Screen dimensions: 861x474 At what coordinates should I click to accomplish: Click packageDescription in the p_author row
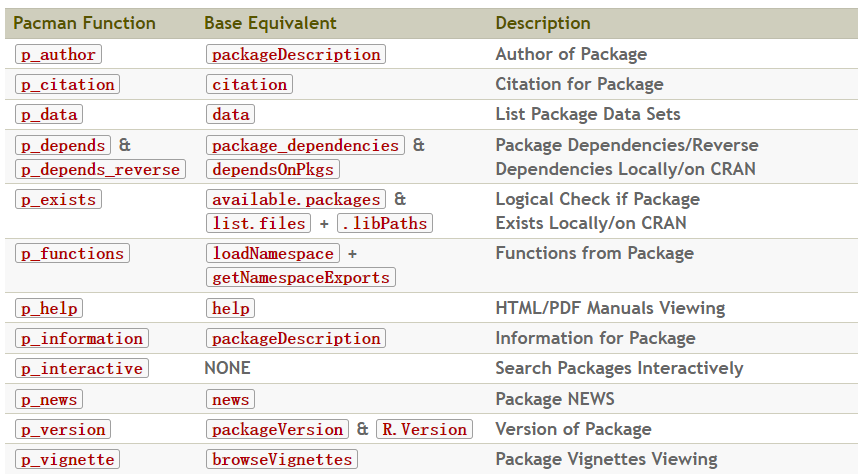pyautogui.click(x=296, y=54)
